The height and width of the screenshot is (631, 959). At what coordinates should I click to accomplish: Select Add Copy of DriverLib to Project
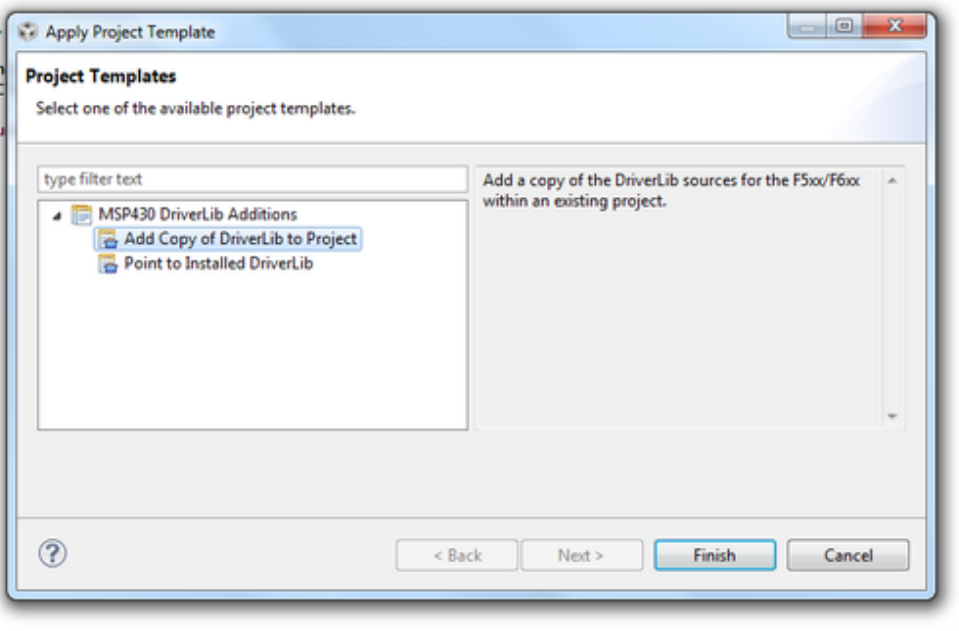coord(240,240)
